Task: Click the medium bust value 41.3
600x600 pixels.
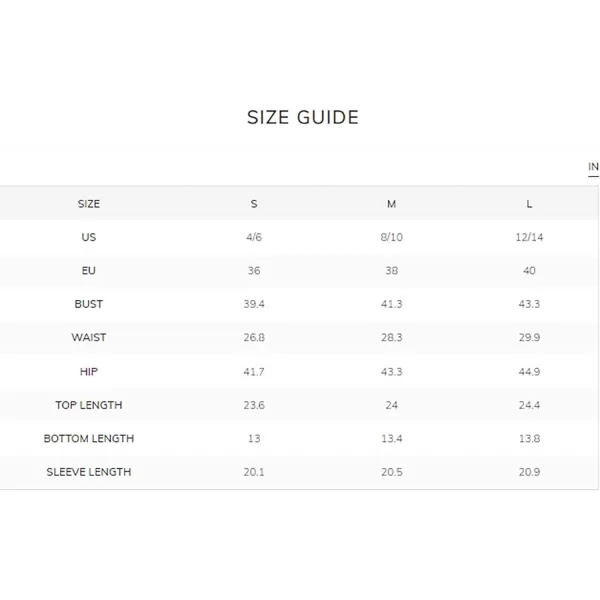Action: tap(391, 304)
